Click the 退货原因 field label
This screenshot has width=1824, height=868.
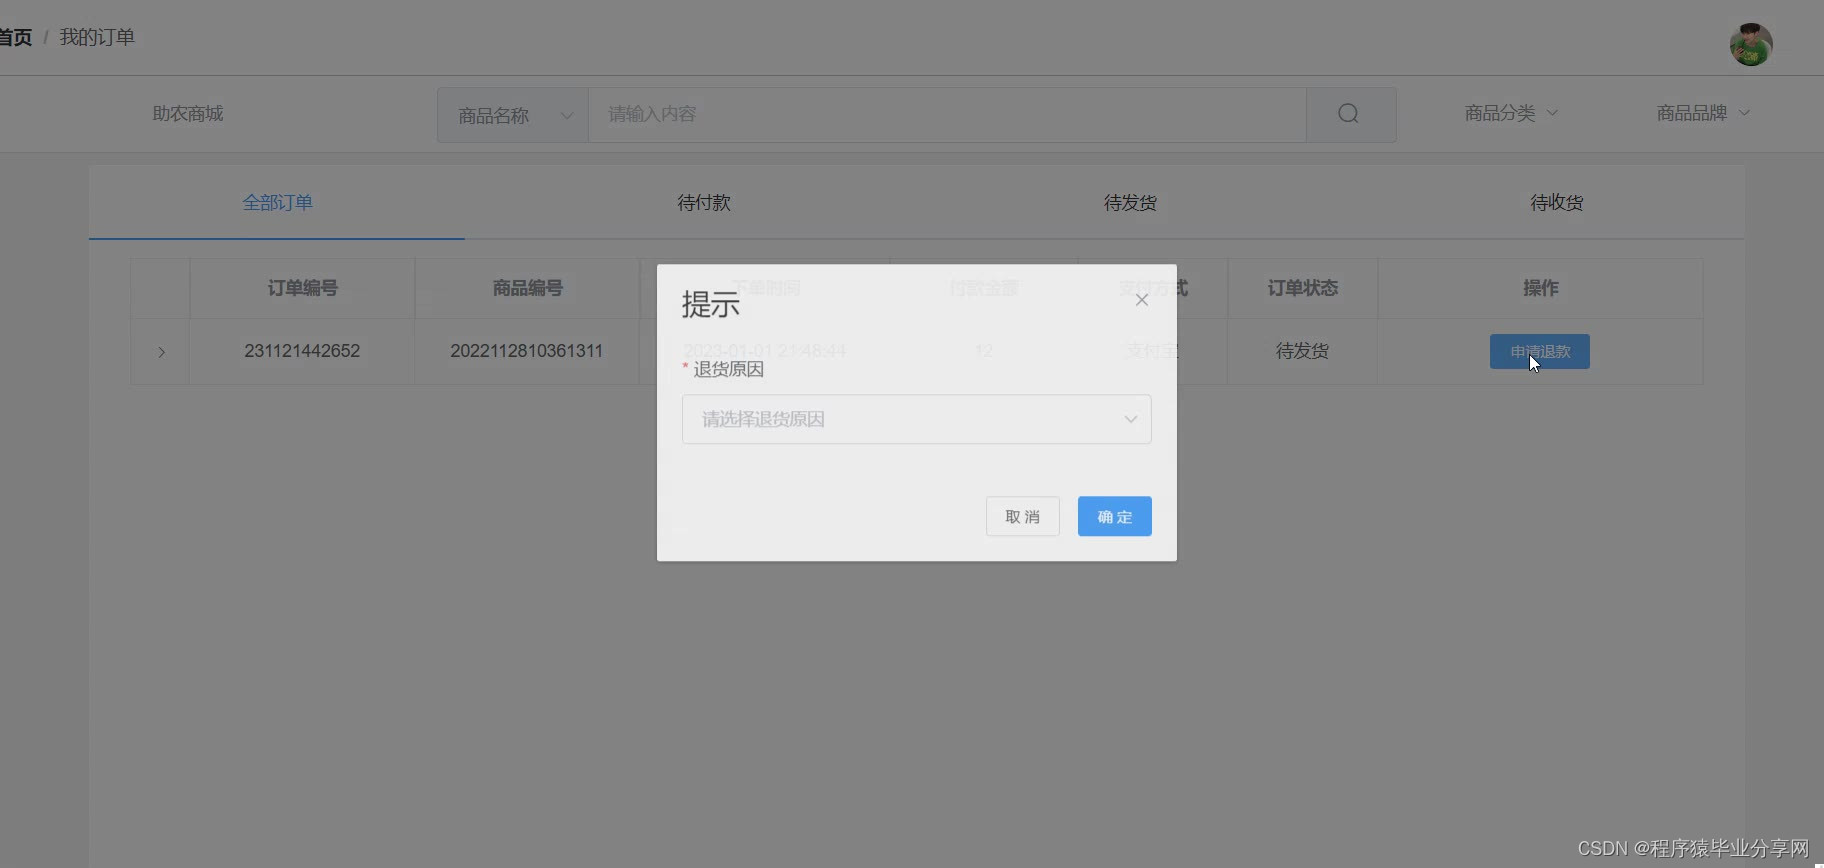728,369
